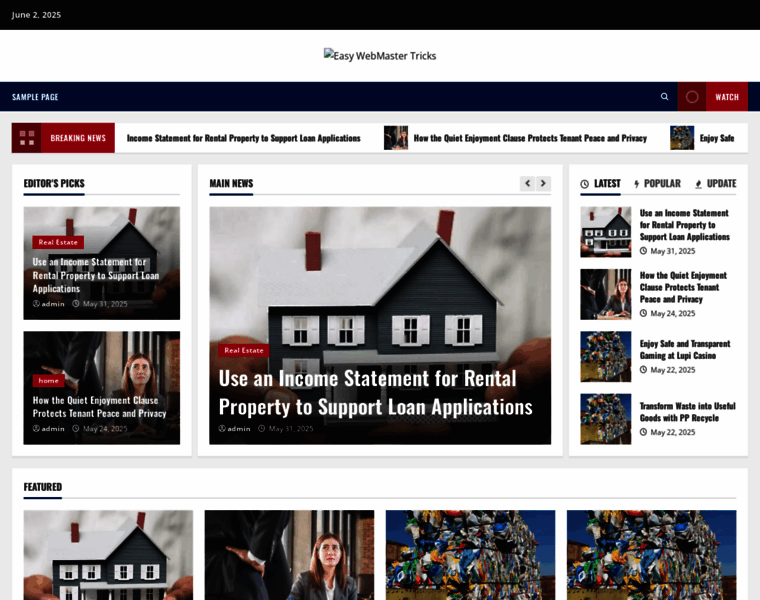Image resolution: width=760 pixels, height=600 pixels.
Task: Open ticker headline Income Statement for Rental Property
Action: pyautogui.click(x=243, y=138)
